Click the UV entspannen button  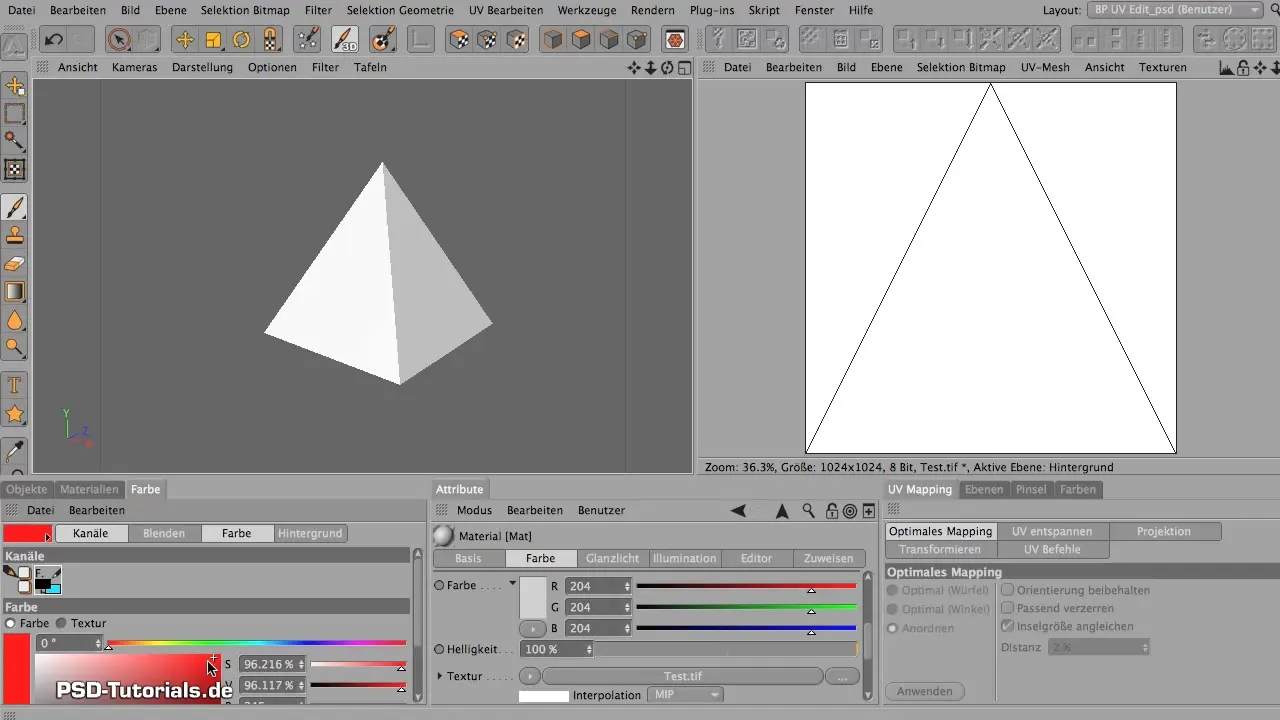1052,531
